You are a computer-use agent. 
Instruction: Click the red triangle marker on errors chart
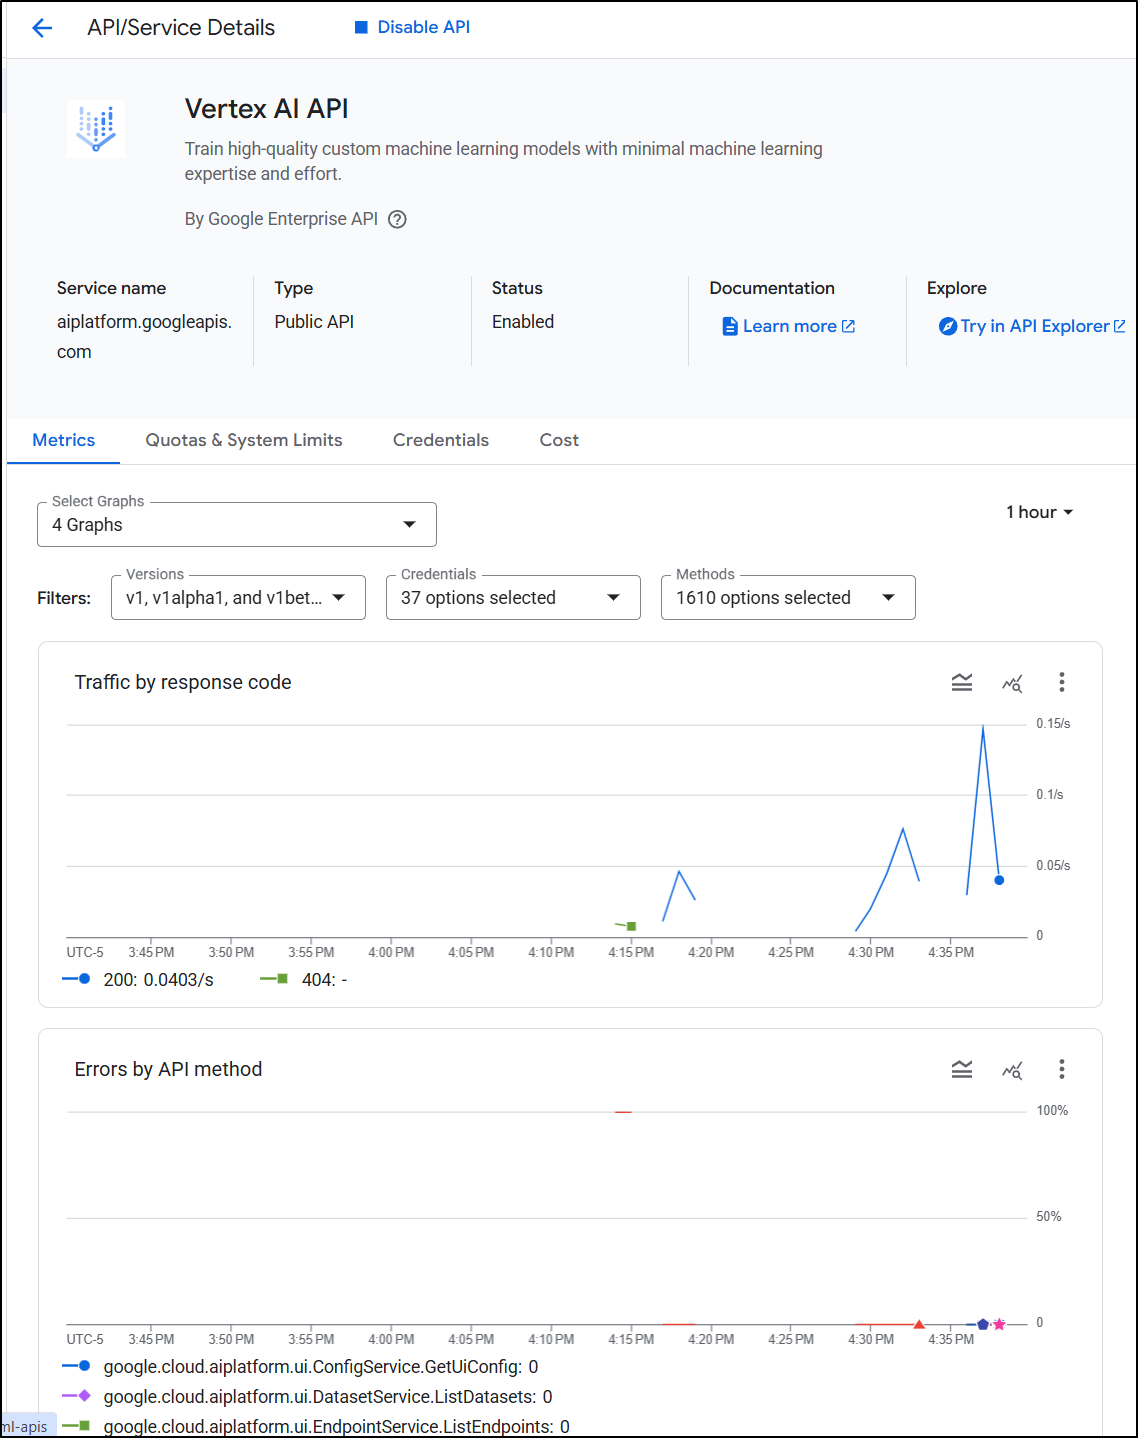919,1324
